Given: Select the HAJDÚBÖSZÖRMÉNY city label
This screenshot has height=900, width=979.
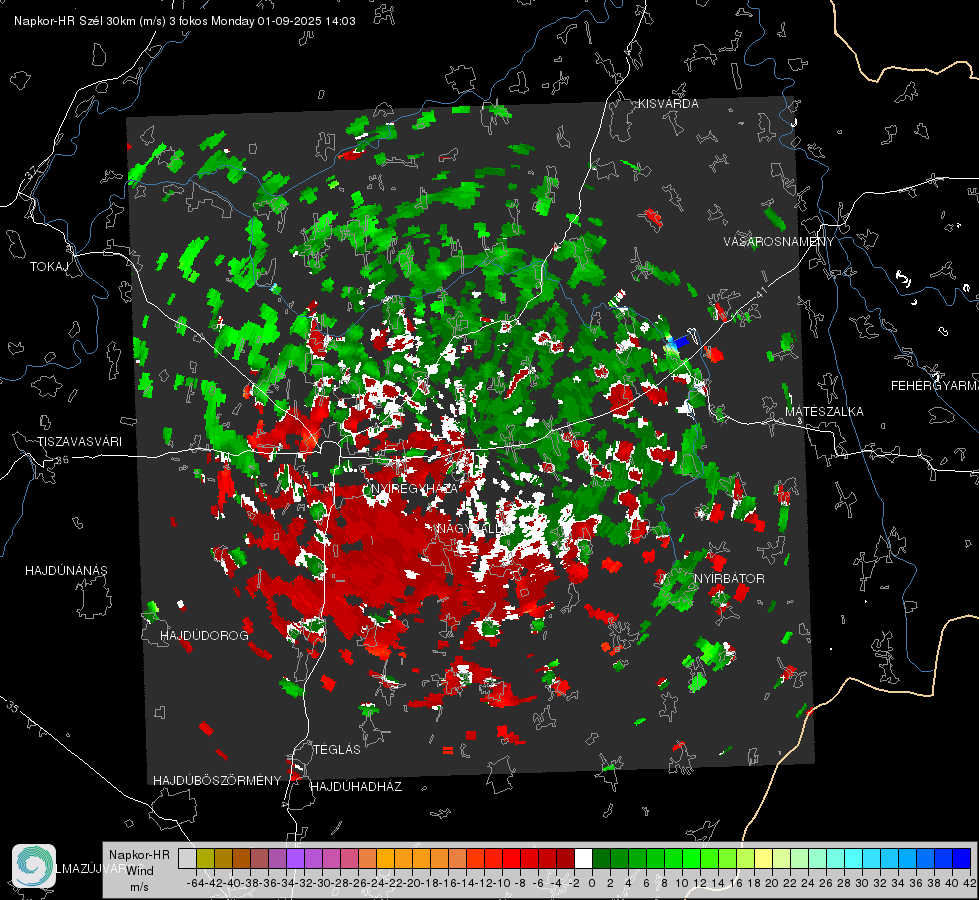Looking at the screenshot, I should tap(217, 780).
